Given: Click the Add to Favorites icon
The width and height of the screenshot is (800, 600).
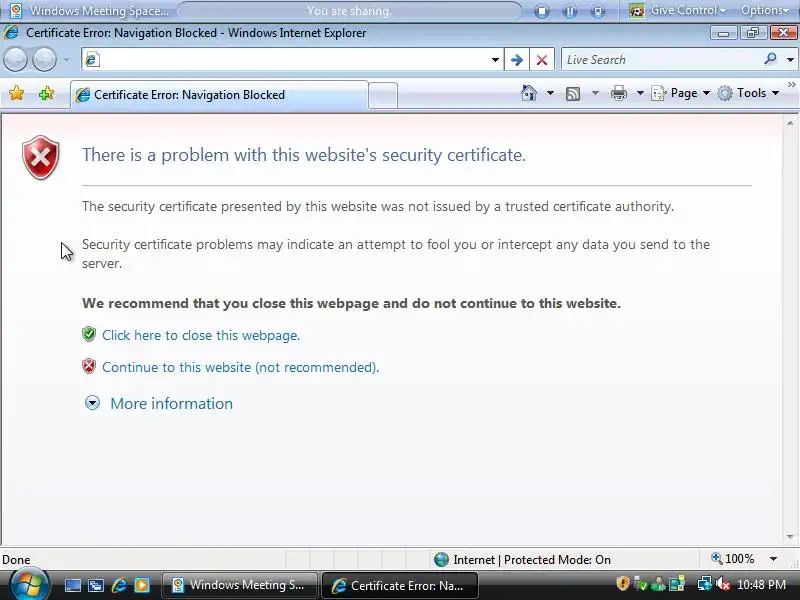Looking at the screenshot, I should [x=46, y=93].
